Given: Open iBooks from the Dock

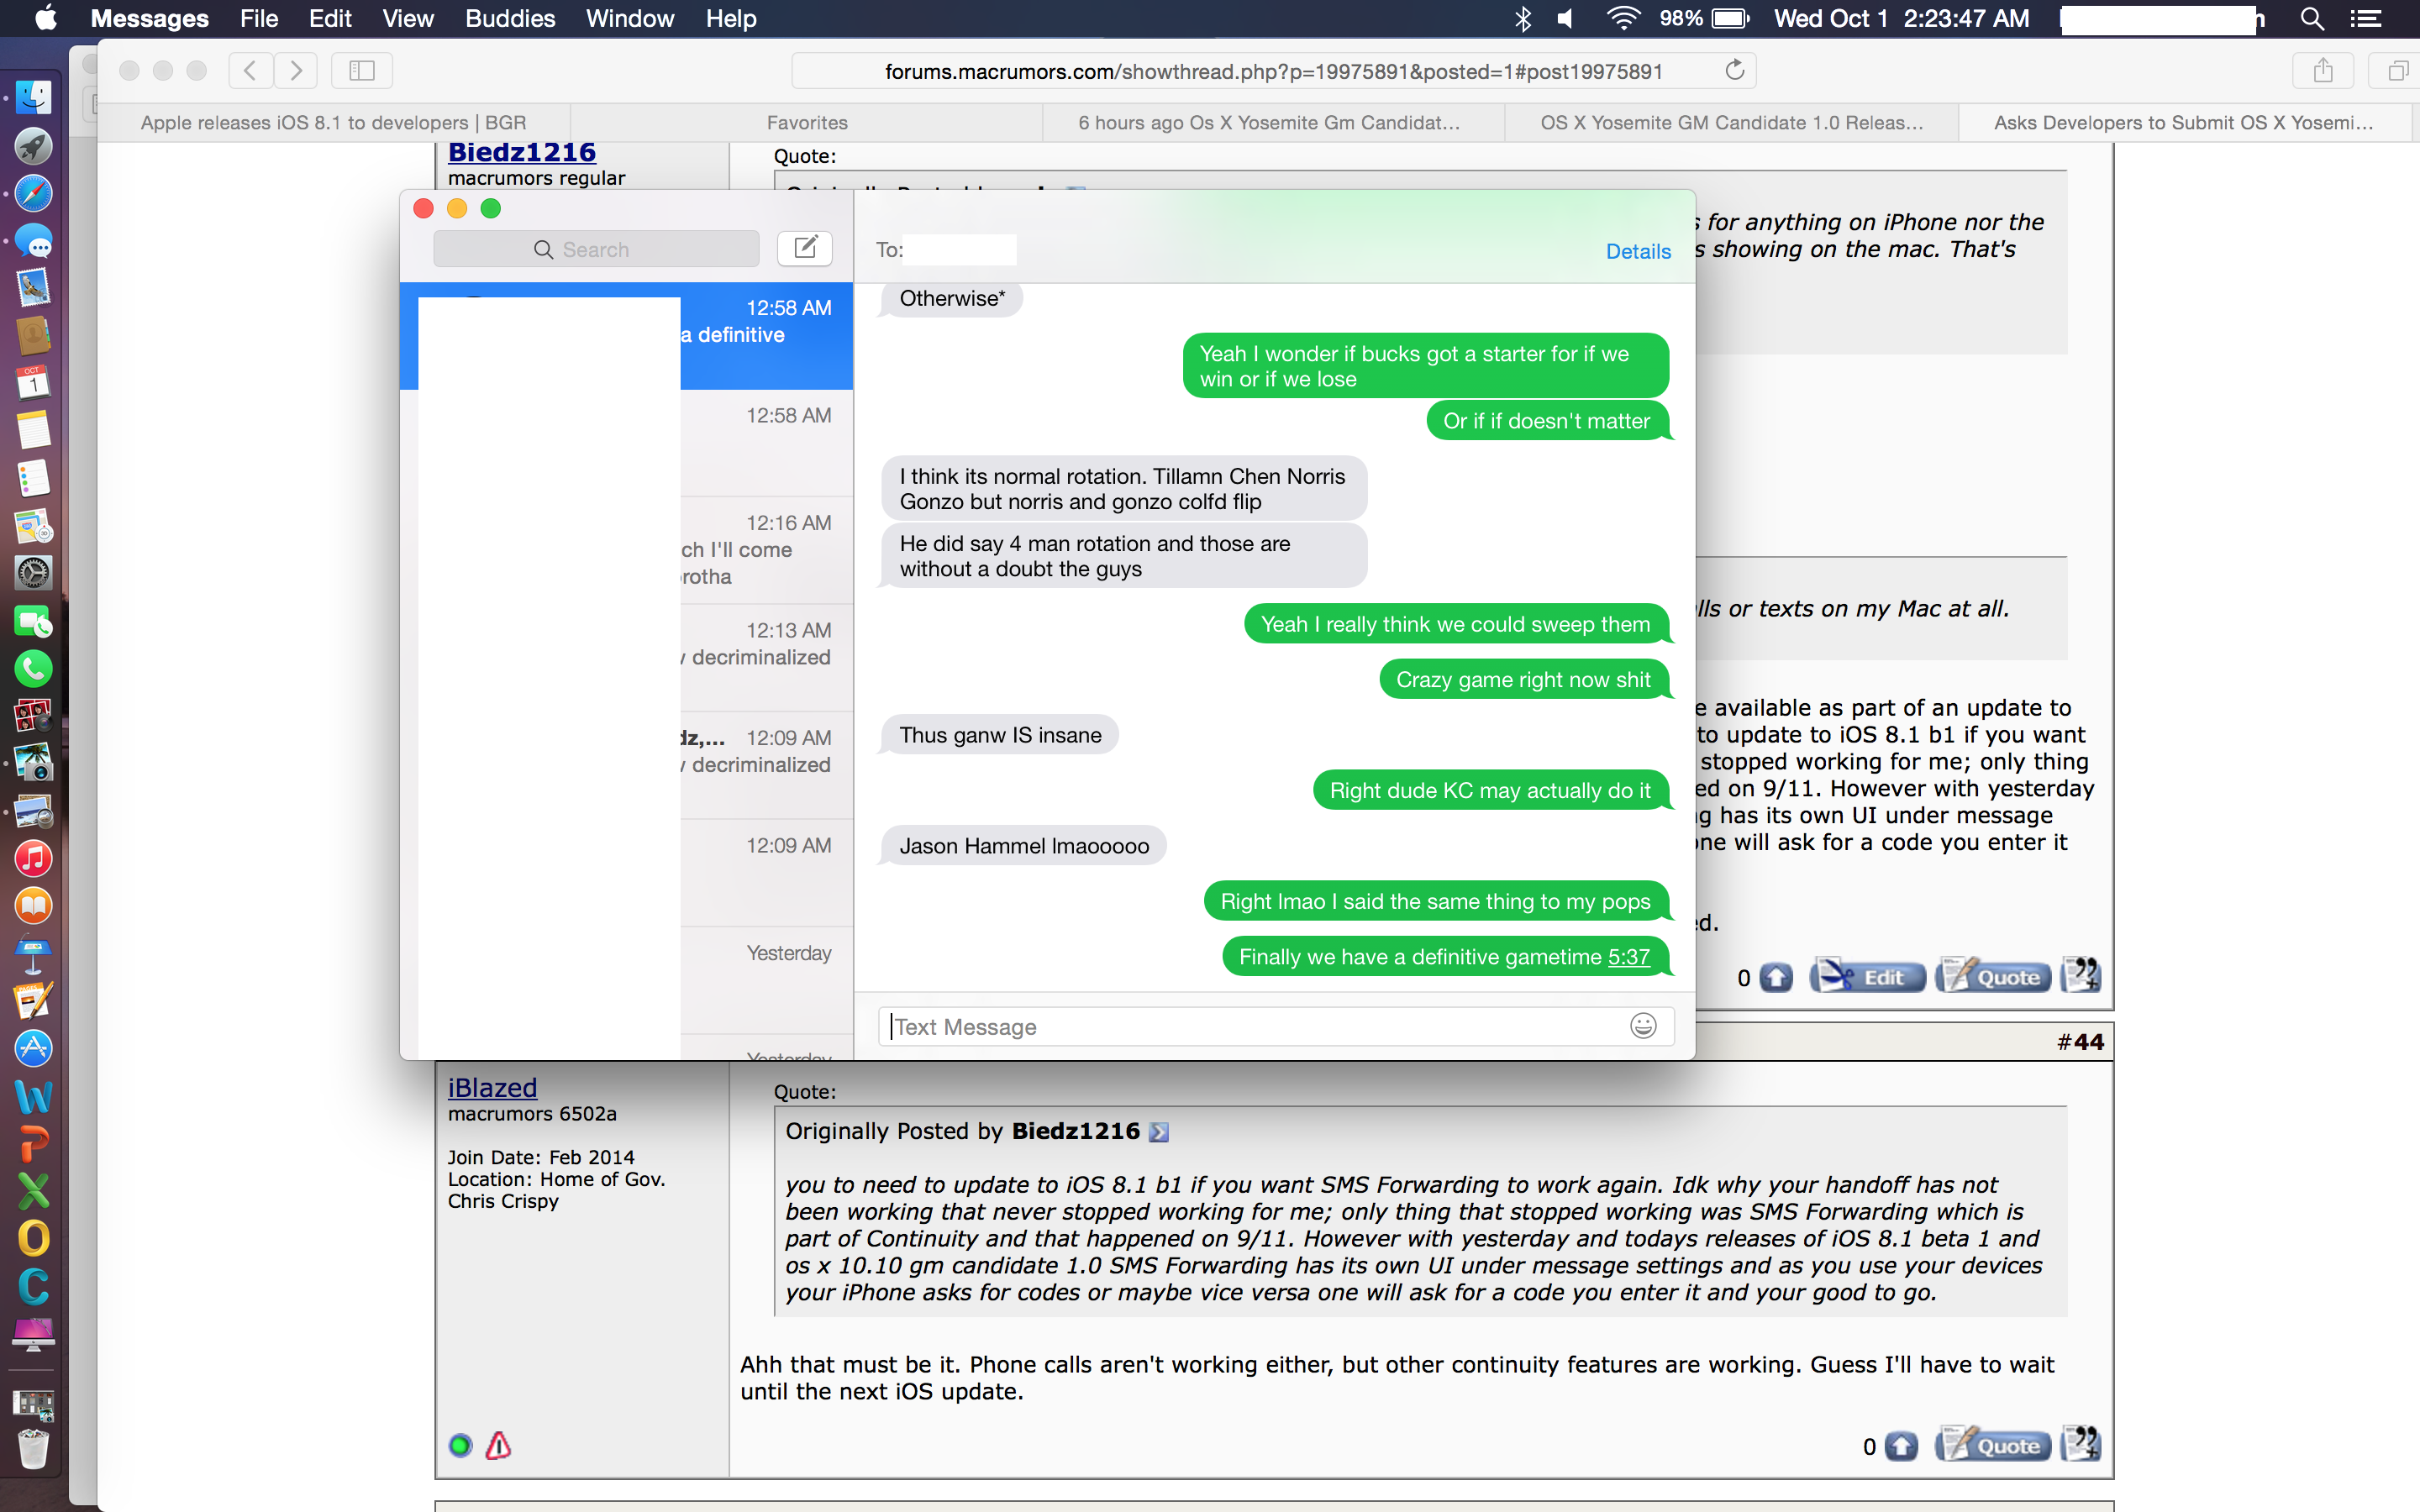Looking at the screenshot, I should (x=33, y=906).
